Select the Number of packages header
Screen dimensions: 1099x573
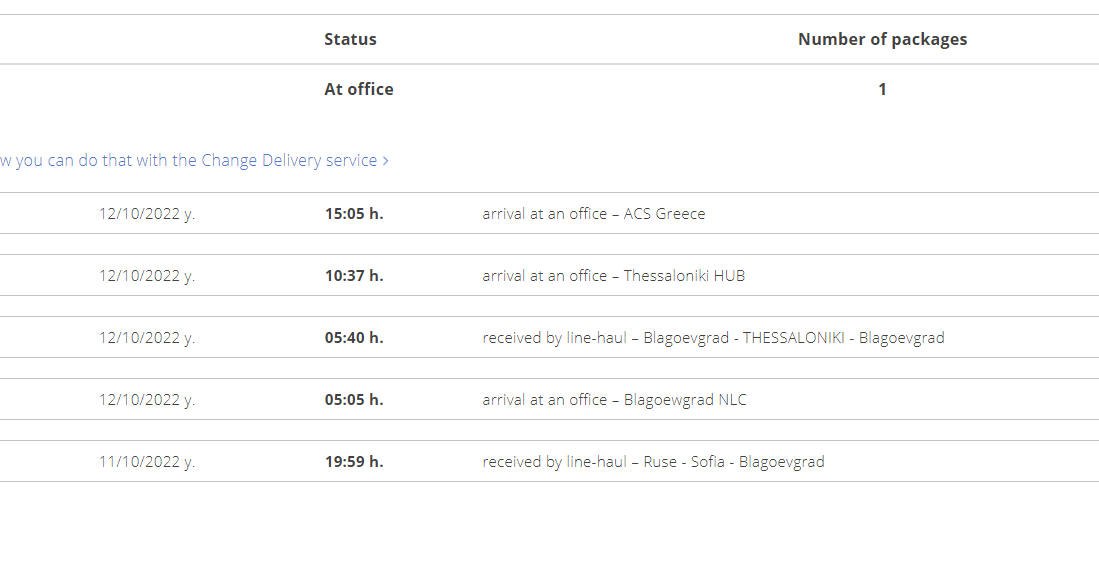(x=882, y=39)
